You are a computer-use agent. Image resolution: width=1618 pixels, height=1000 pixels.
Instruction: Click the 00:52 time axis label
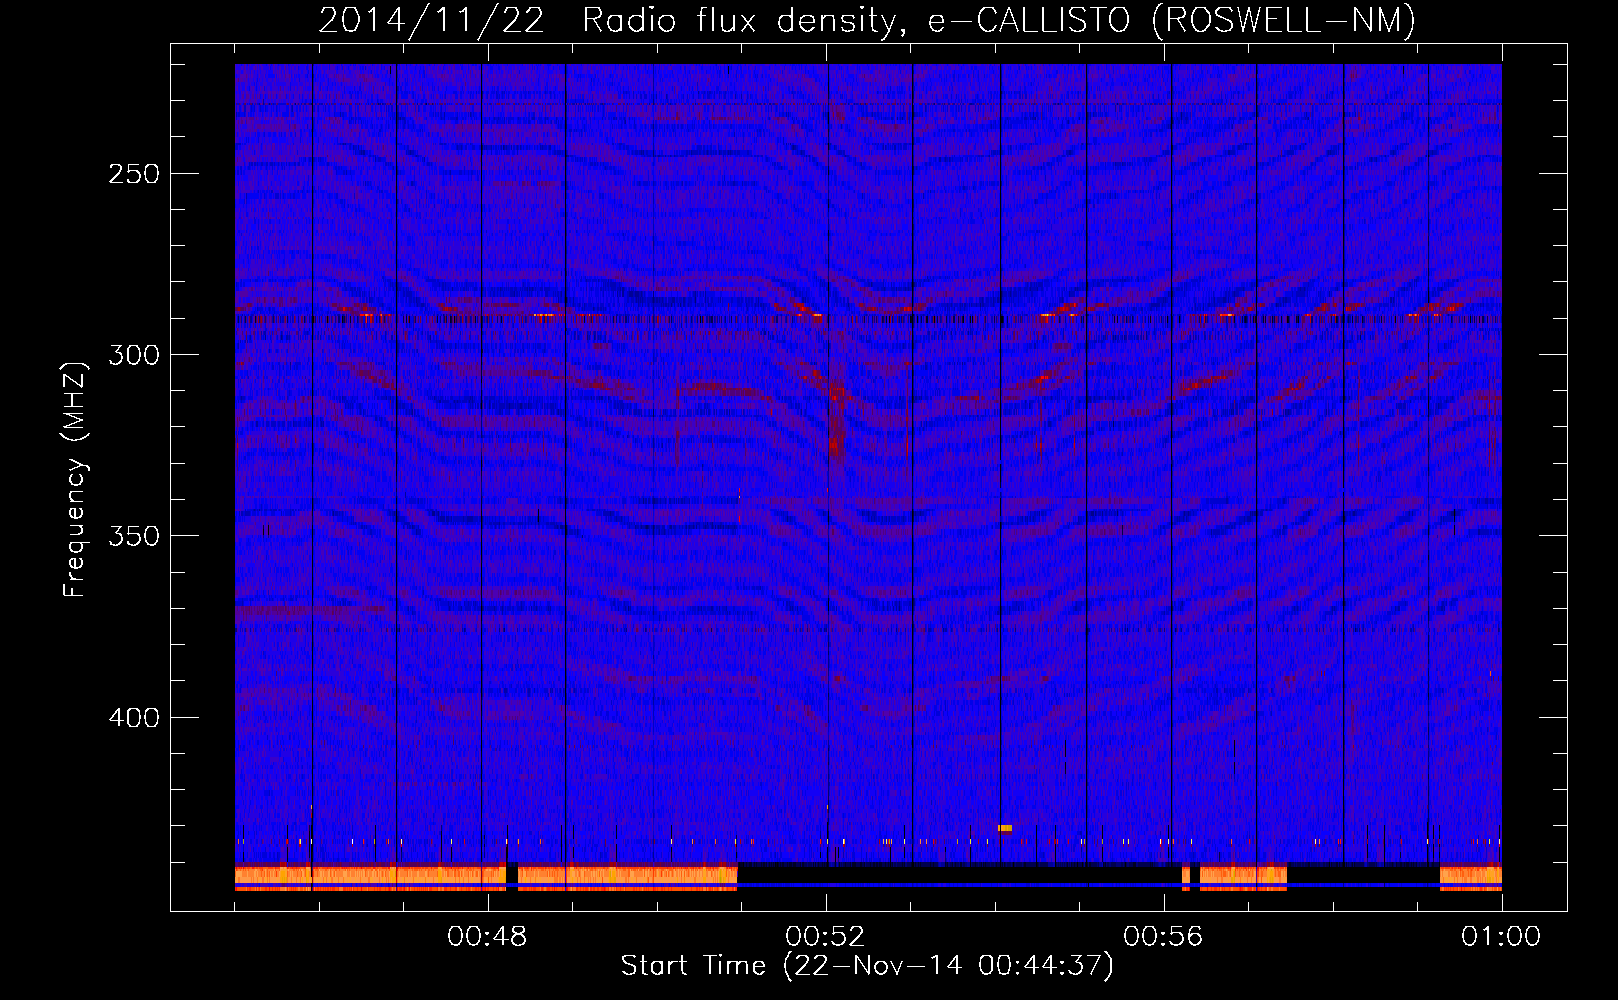[x=826, y=937]
